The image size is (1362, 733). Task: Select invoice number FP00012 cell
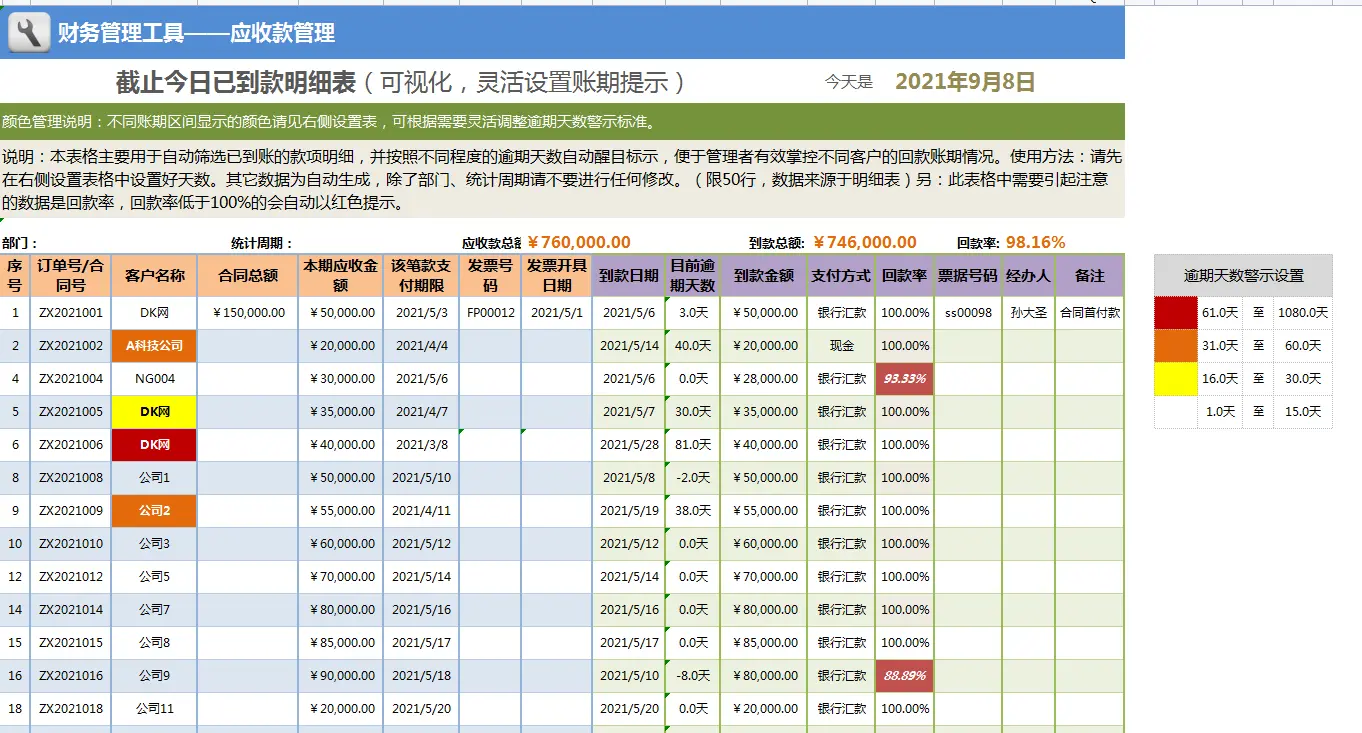tap(491, 312)
